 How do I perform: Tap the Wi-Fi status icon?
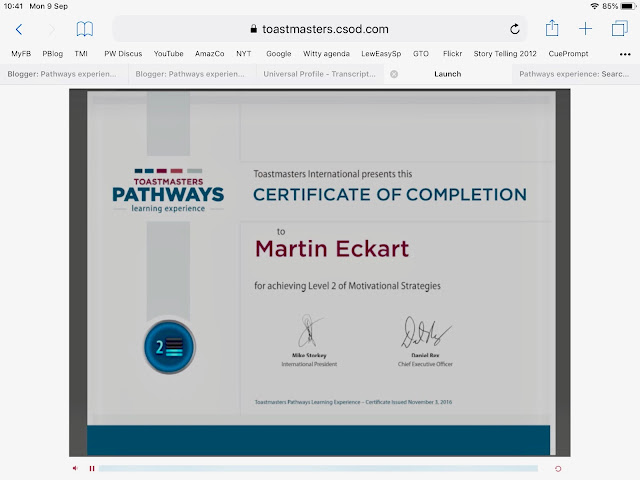coord(595,6)
